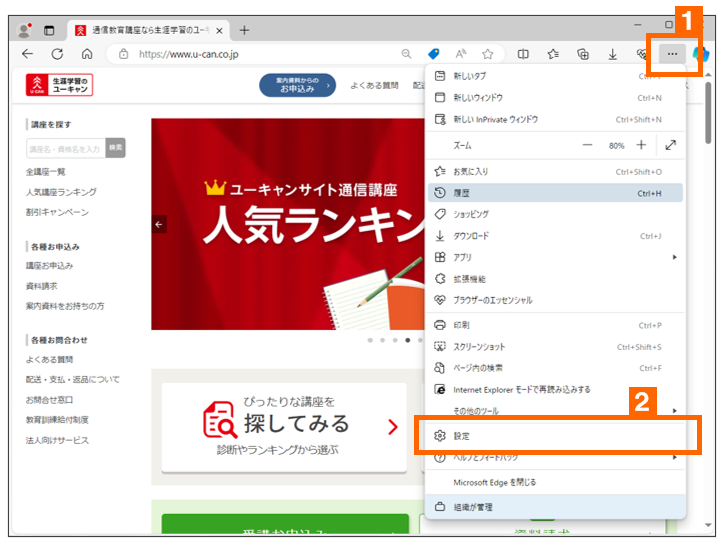Open the Settings and more (…) menu button
Screen dimensions: 725x546
tap(673, 54)
